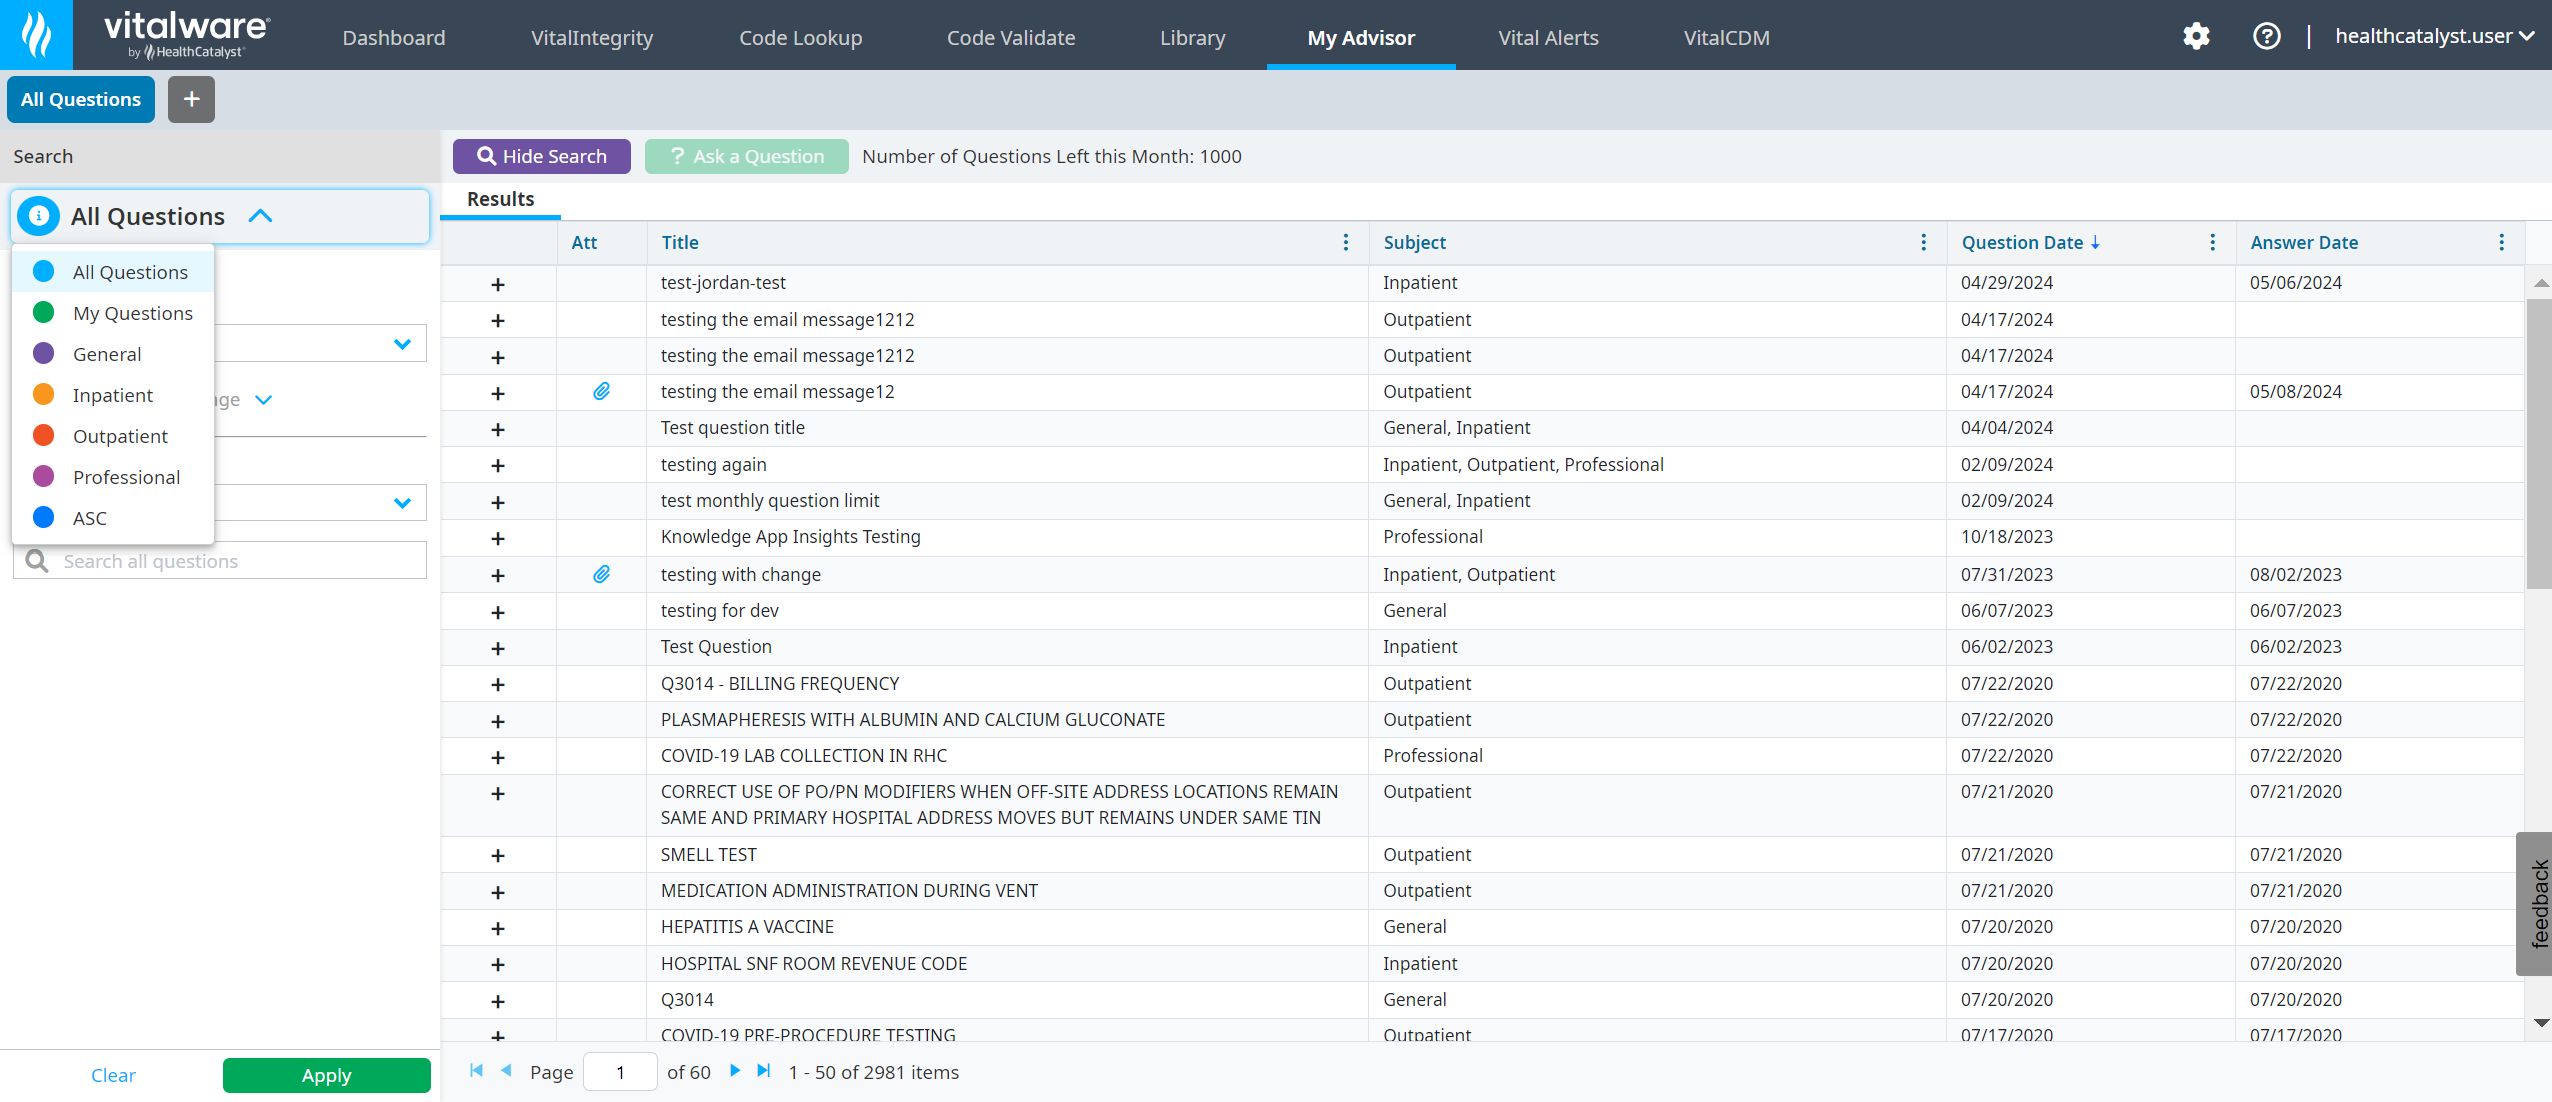
Task: Click the green Apply button
Action: (x=326, y=1075)
